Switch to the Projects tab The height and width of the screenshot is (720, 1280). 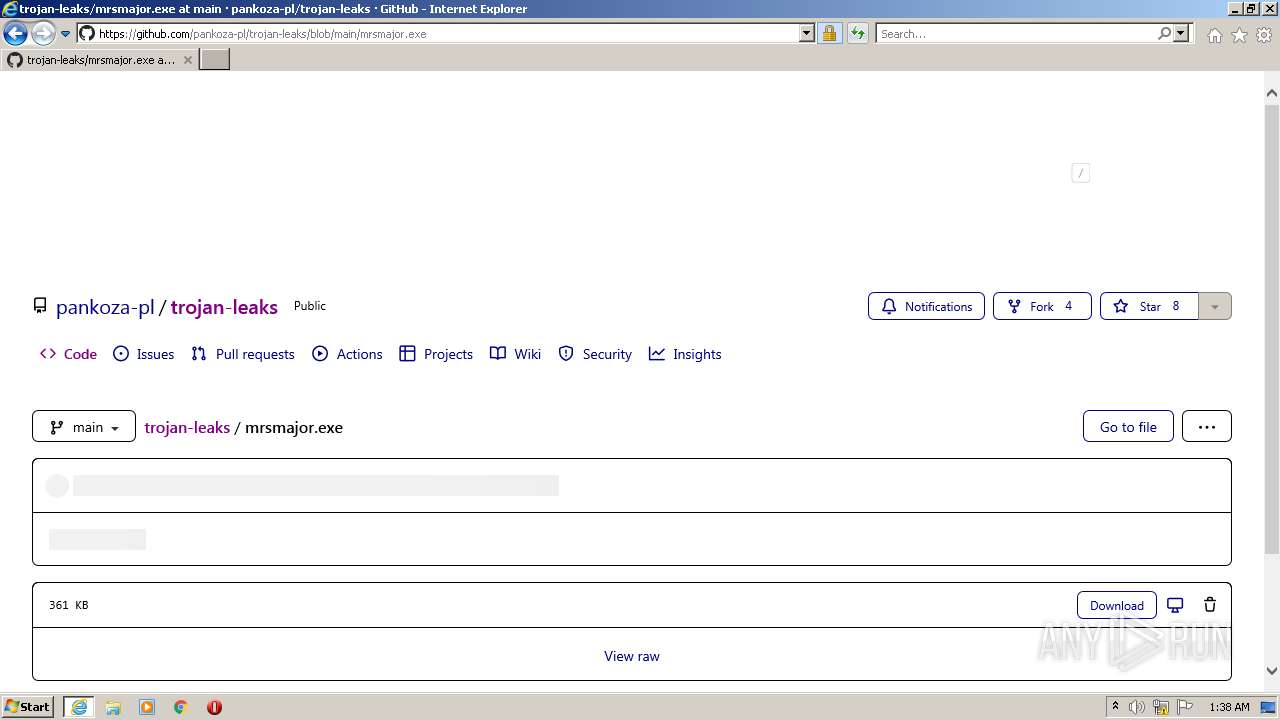pos(436,354)
